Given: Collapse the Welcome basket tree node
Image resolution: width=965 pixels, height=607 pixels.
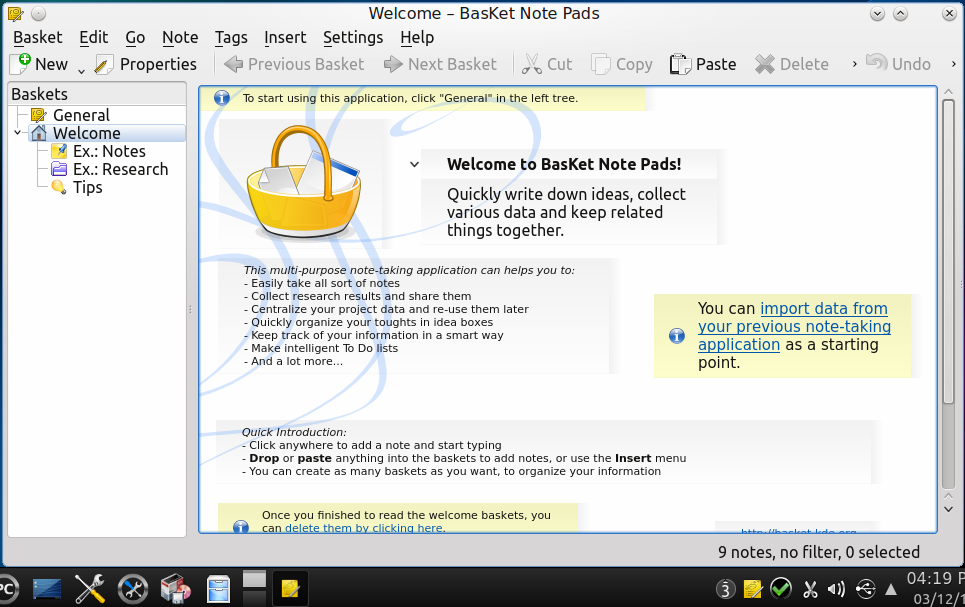Looking at the screenshot, I should pos(17,133).
